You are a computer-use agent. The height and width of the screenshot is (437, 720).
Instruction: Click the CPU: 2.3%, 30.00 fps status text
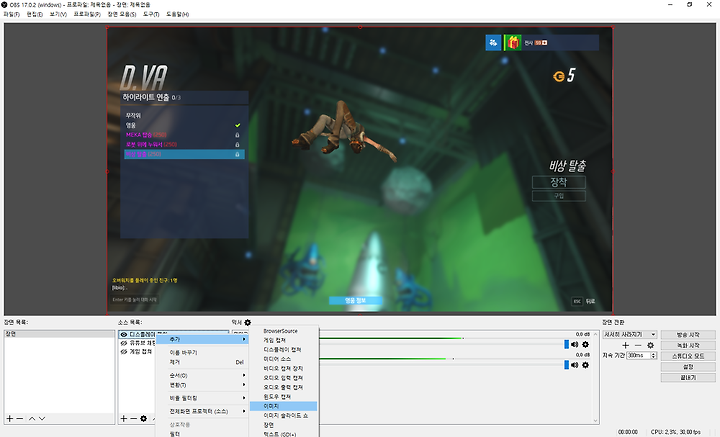675,432
